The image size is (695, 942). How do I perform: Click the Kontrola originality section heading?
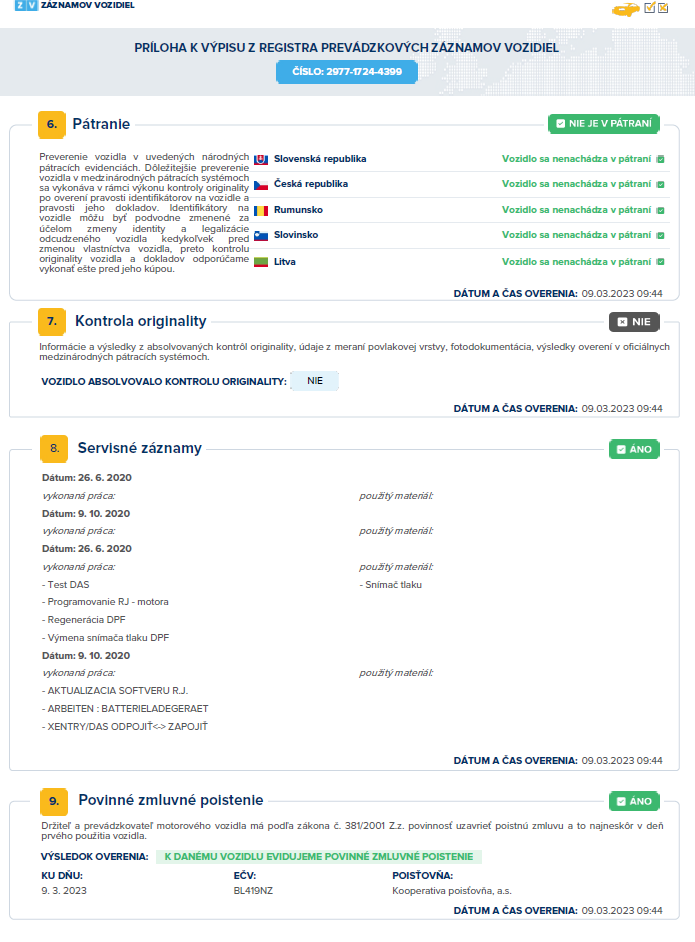(141, 321)
